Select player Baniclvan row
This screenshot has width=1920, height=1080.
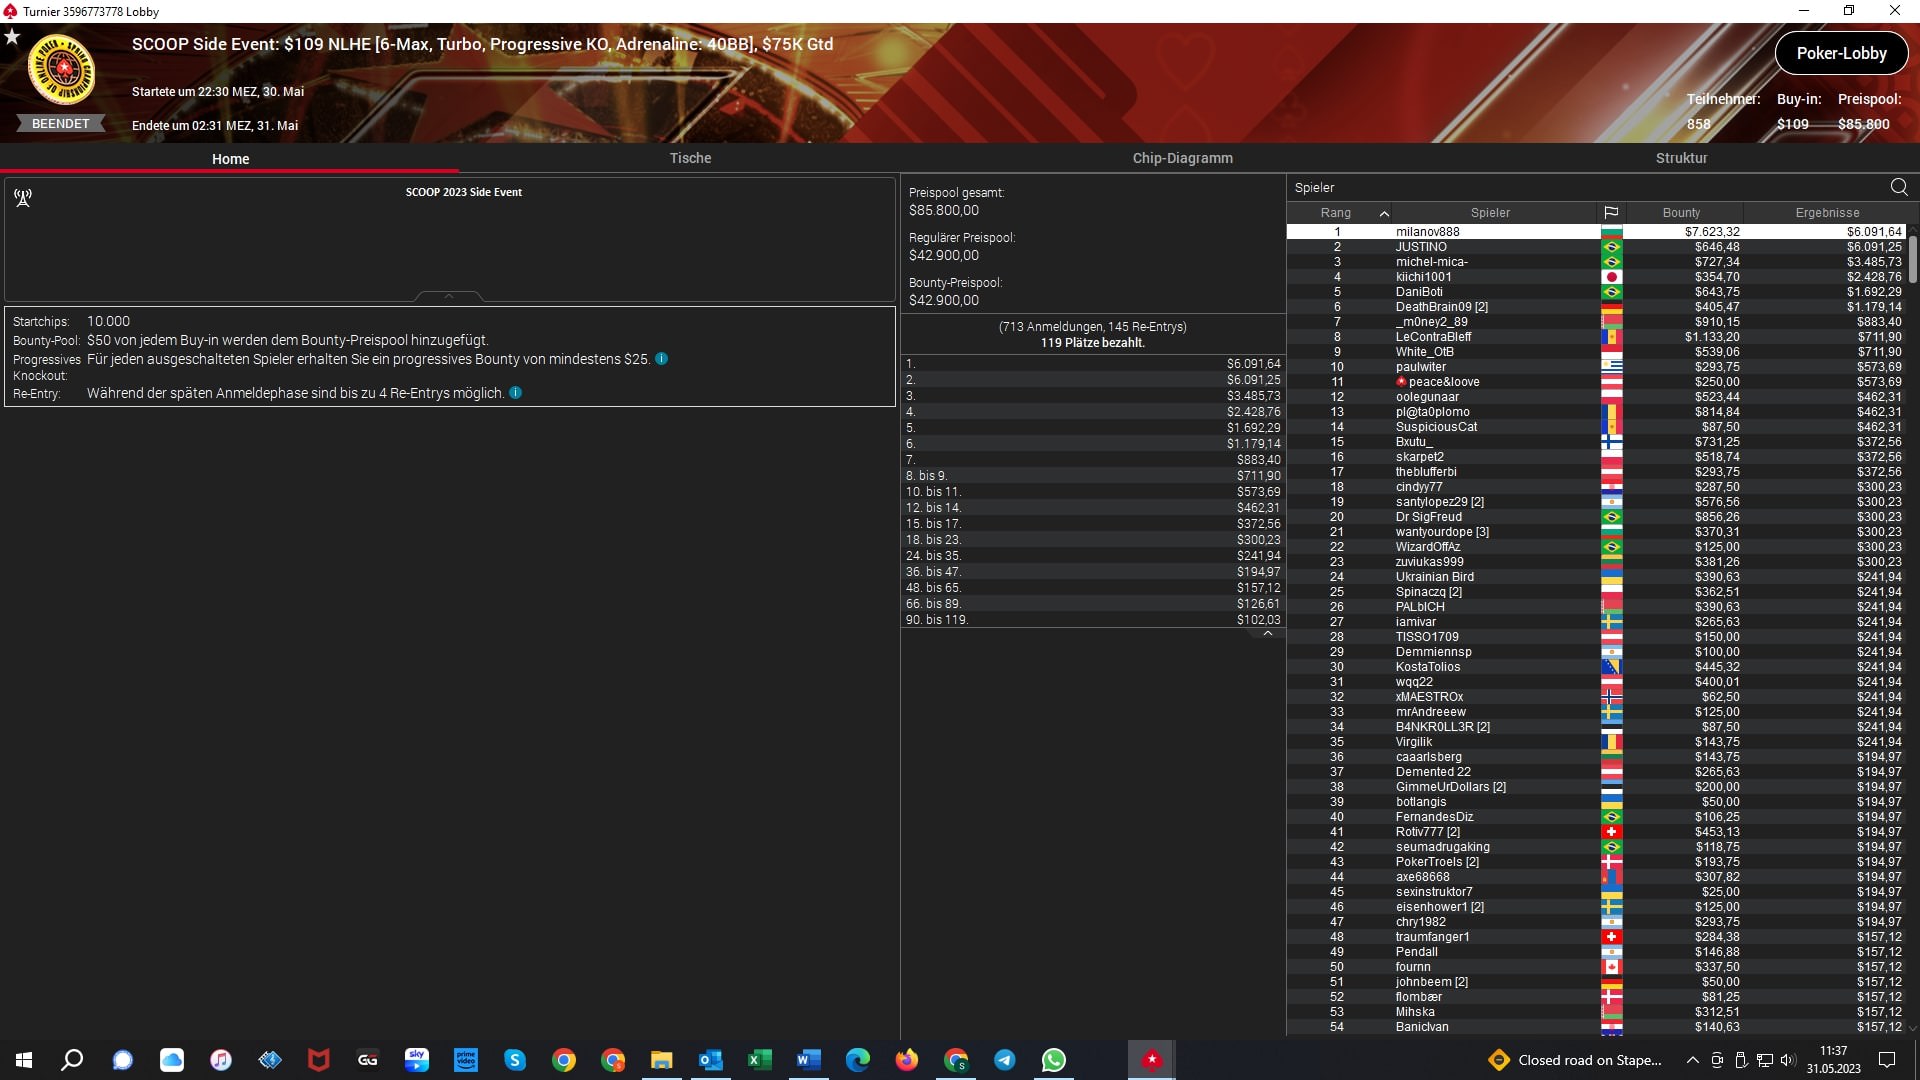[1596, 1027]
